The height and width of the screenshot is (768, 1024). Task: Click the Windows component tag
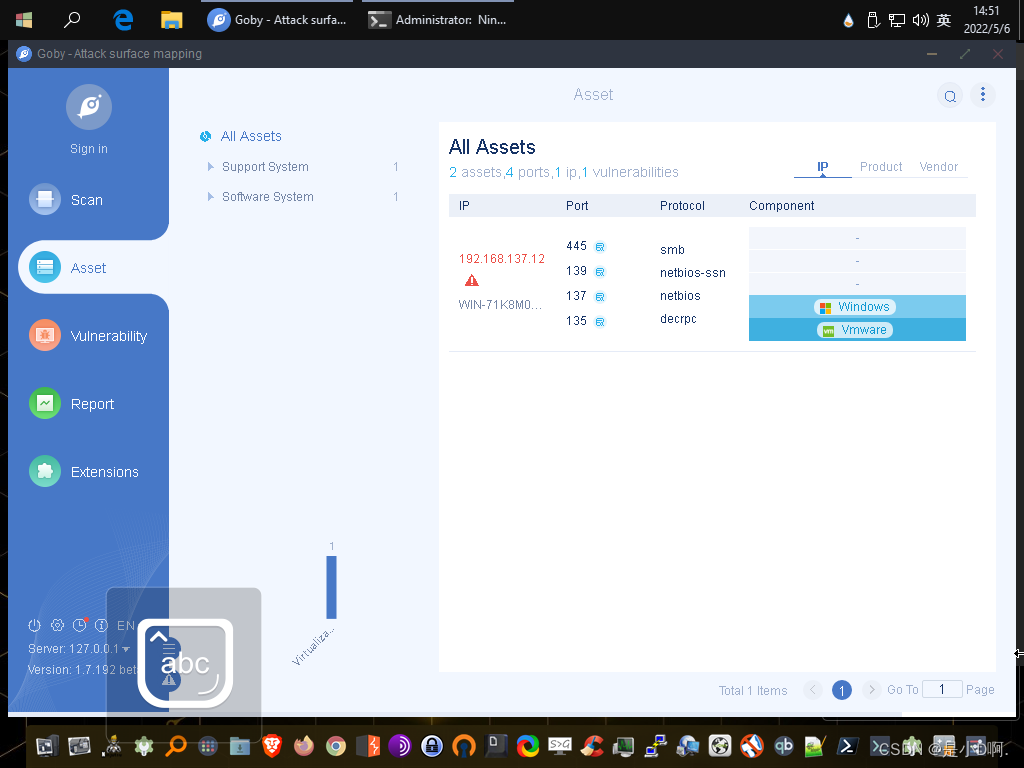(855, 307)
